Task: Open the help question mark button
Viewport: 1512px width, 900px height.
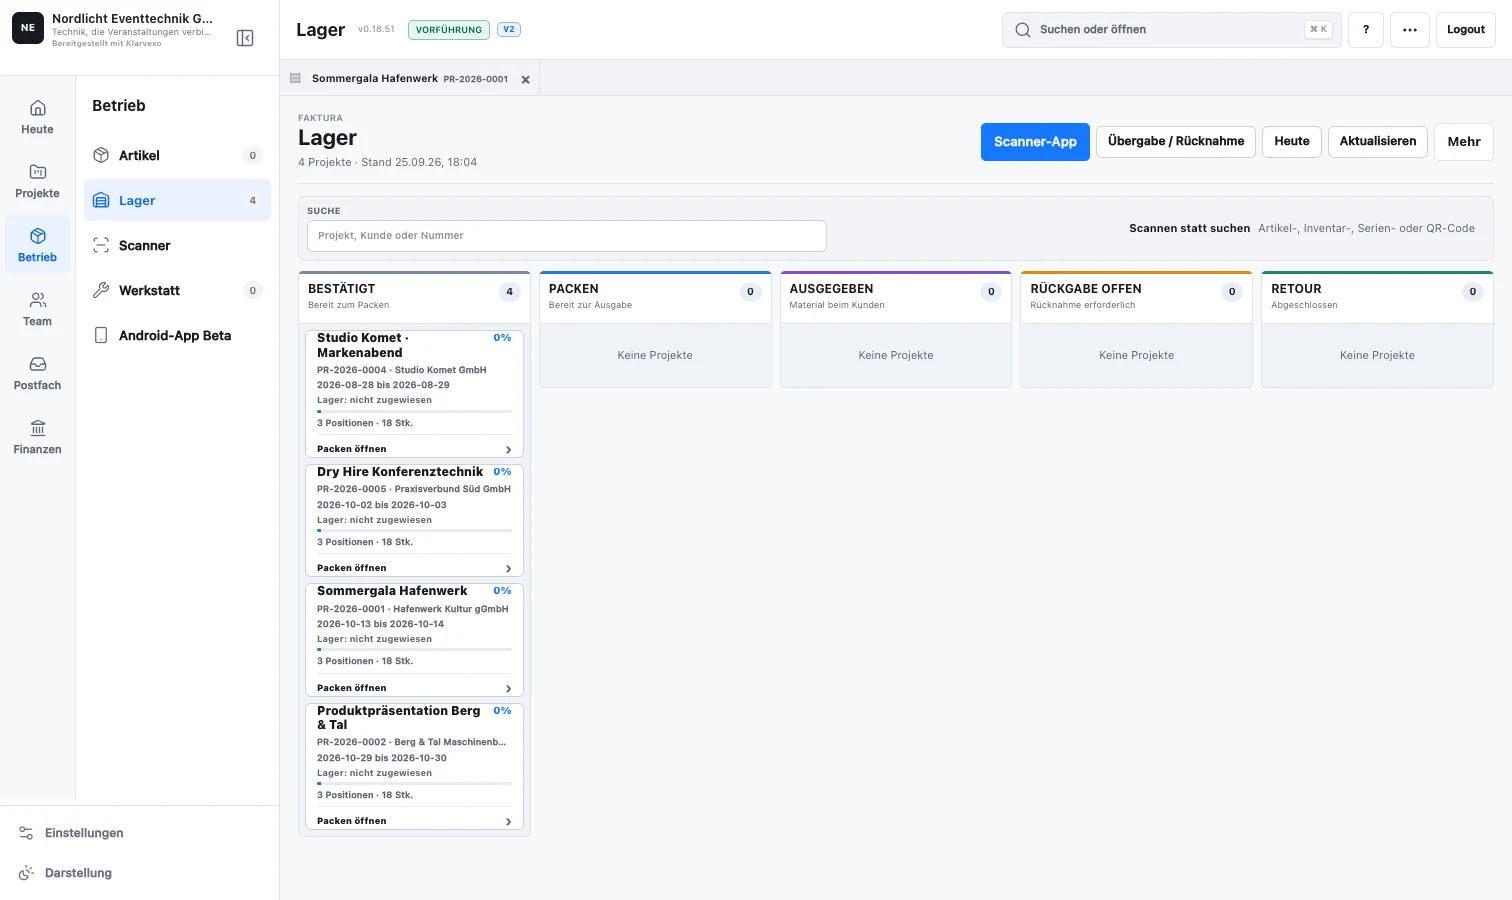Action: point(1366,30)
